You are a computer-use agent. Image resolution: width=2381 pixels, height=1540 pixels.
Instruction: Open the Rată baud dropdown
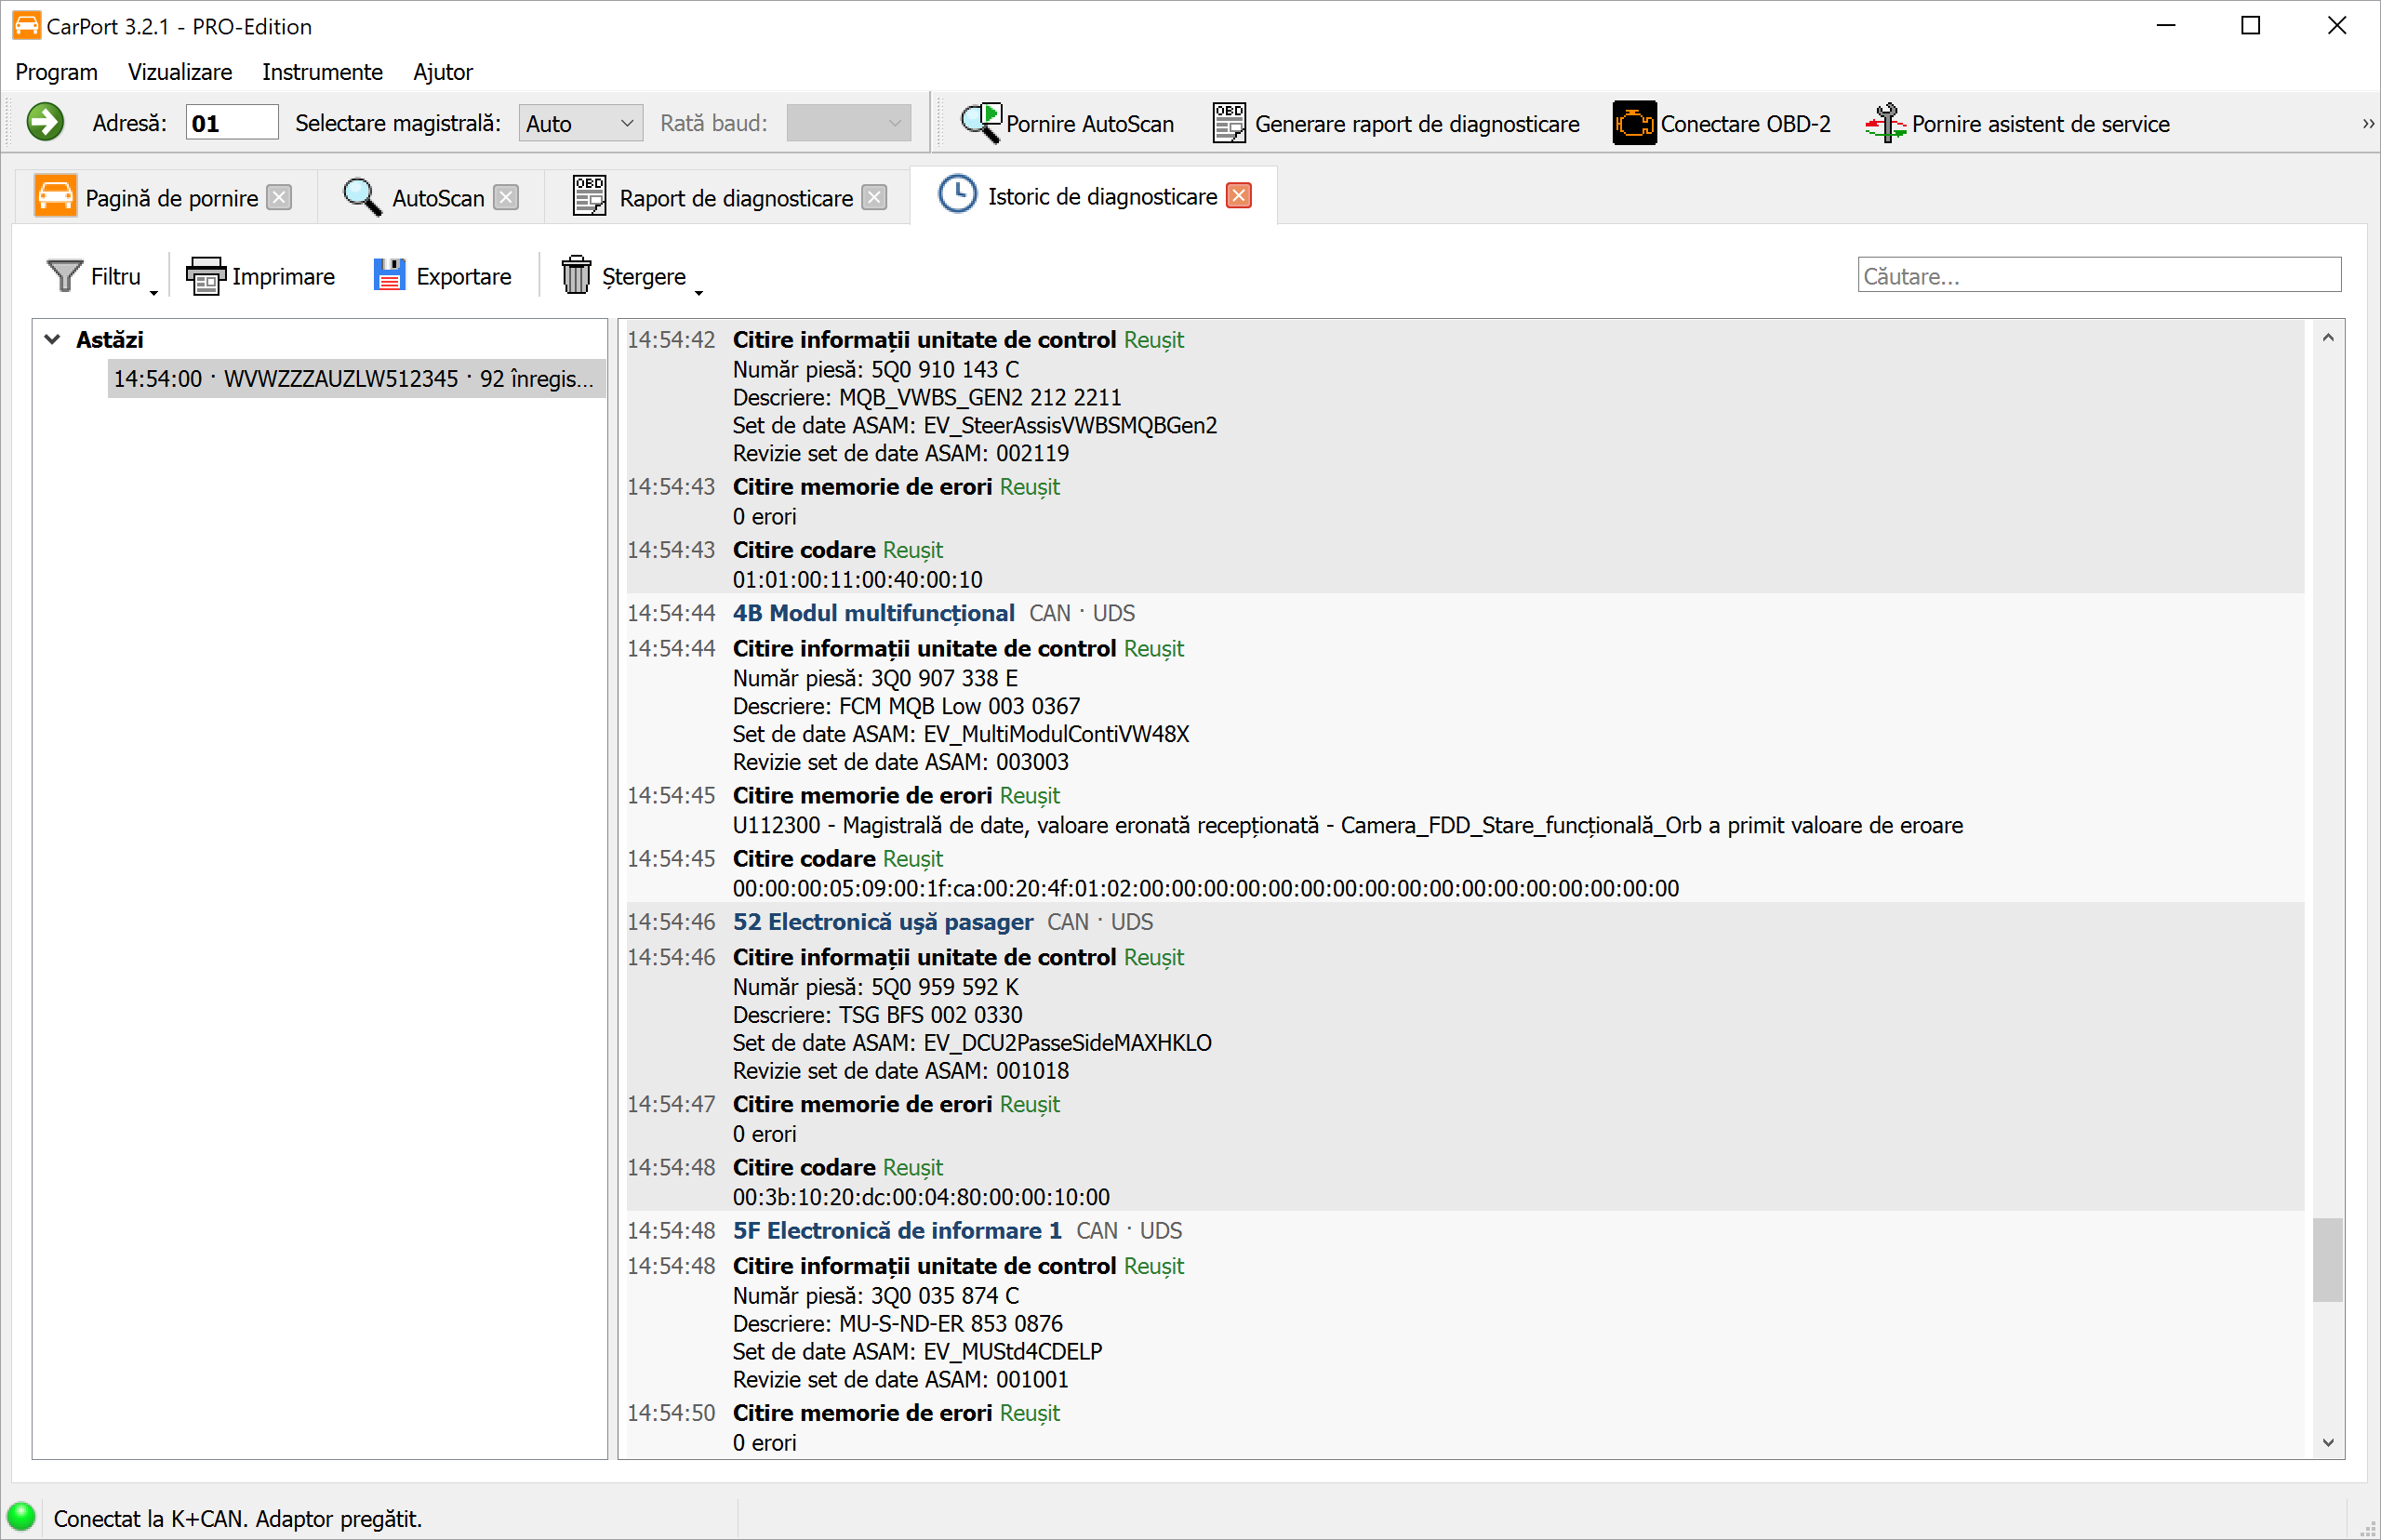848,123
